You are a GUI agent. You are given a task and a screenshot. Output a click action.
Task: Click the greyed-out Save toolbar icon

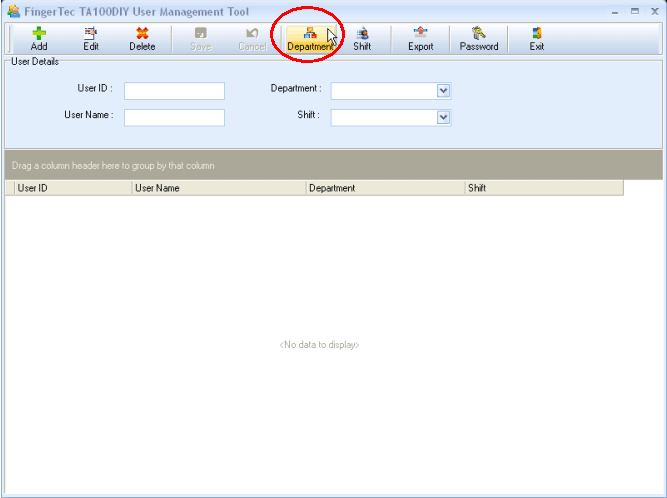201,39
